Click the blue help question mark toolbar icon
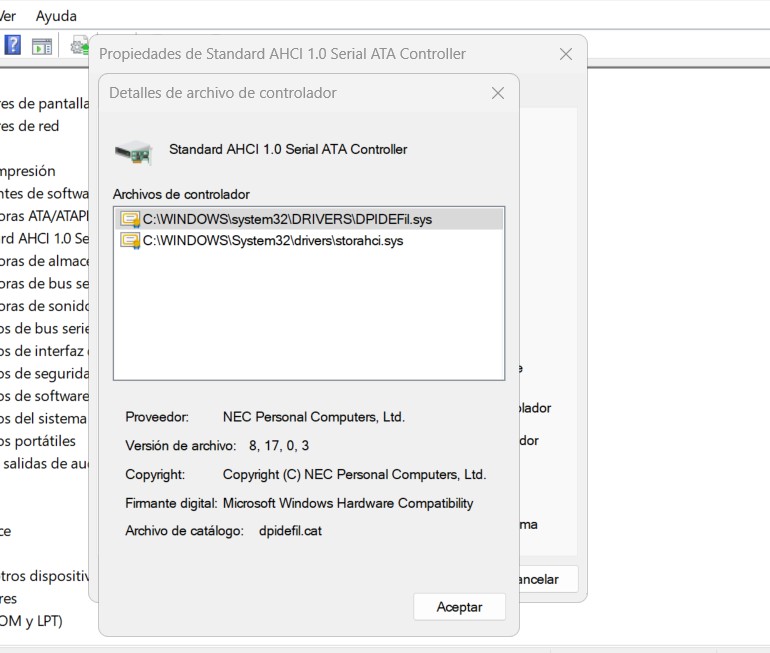 pyautogui.click(x=12, y=45)
